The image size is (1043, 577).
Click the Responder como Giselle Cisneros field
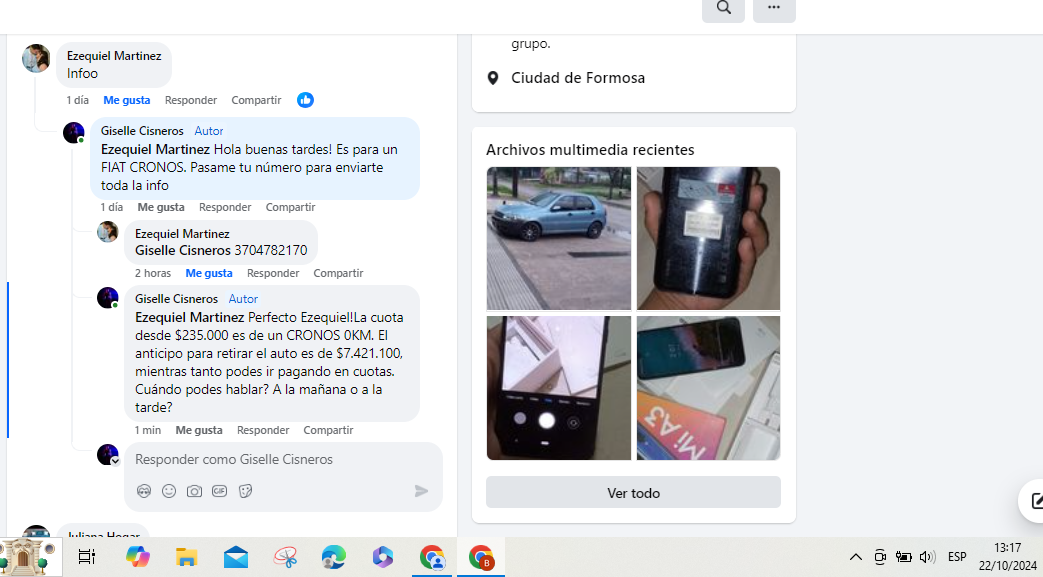283,459
